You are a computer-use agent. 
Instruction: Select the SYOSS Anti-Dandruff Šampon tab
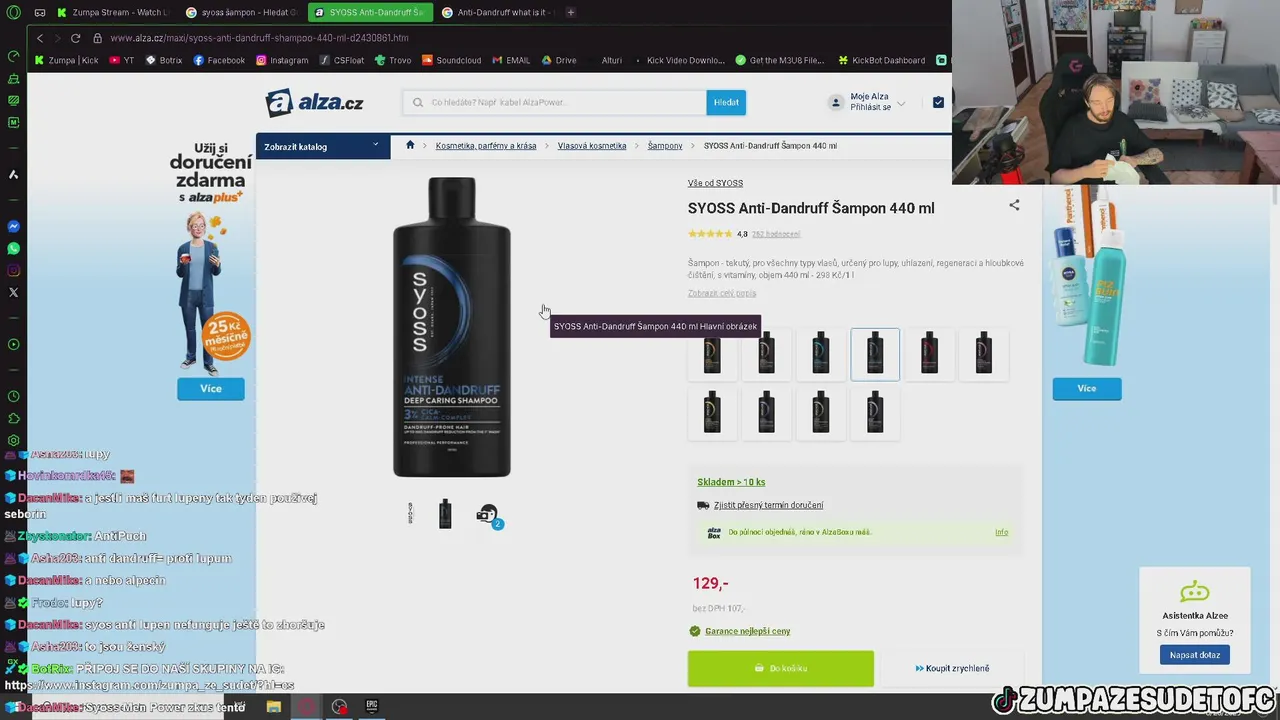pyautogui.click(x=369, y=13)
